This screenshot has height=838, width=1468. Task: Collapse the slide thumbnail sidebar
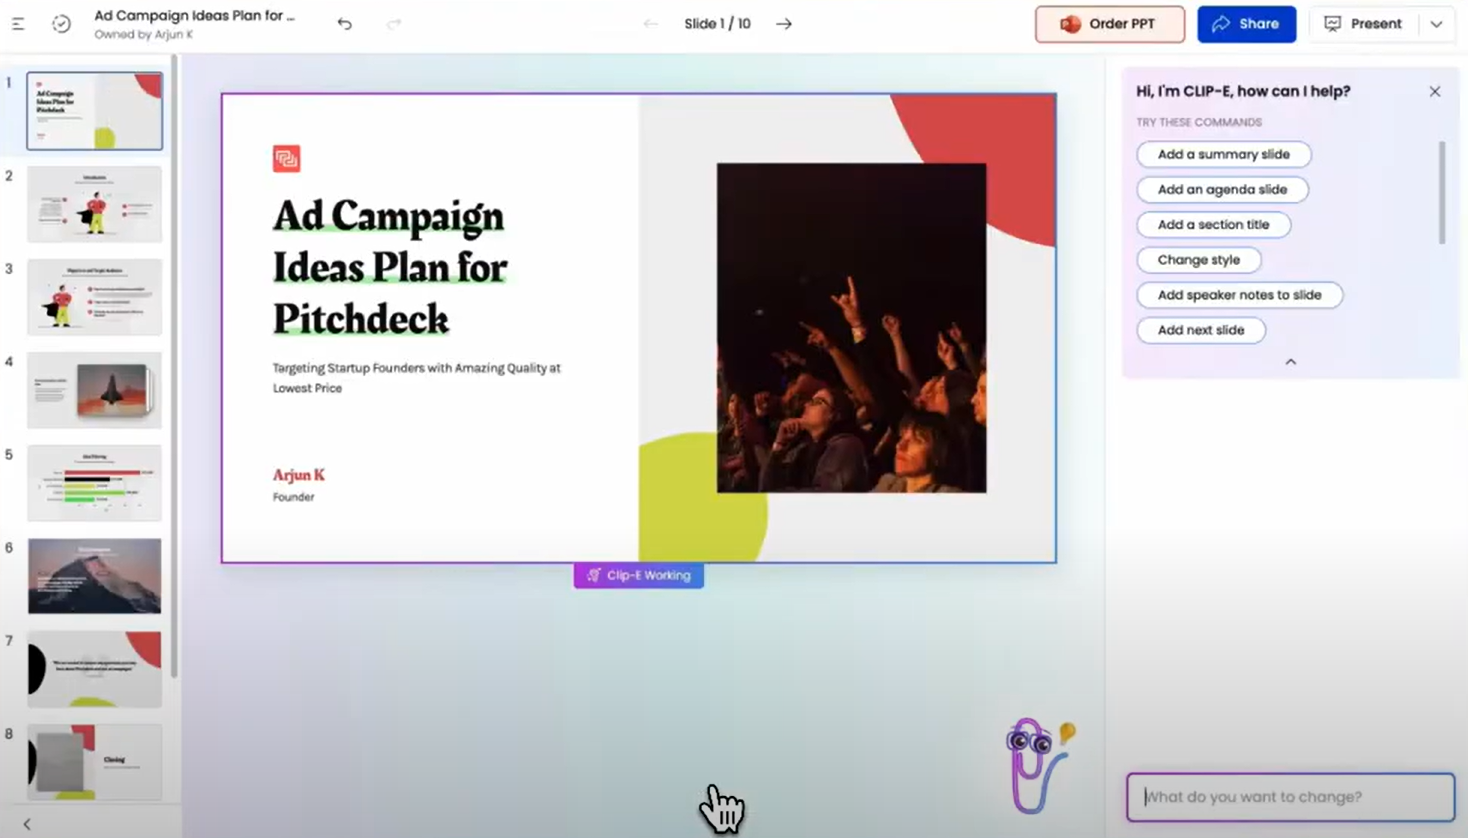[27, 824]
